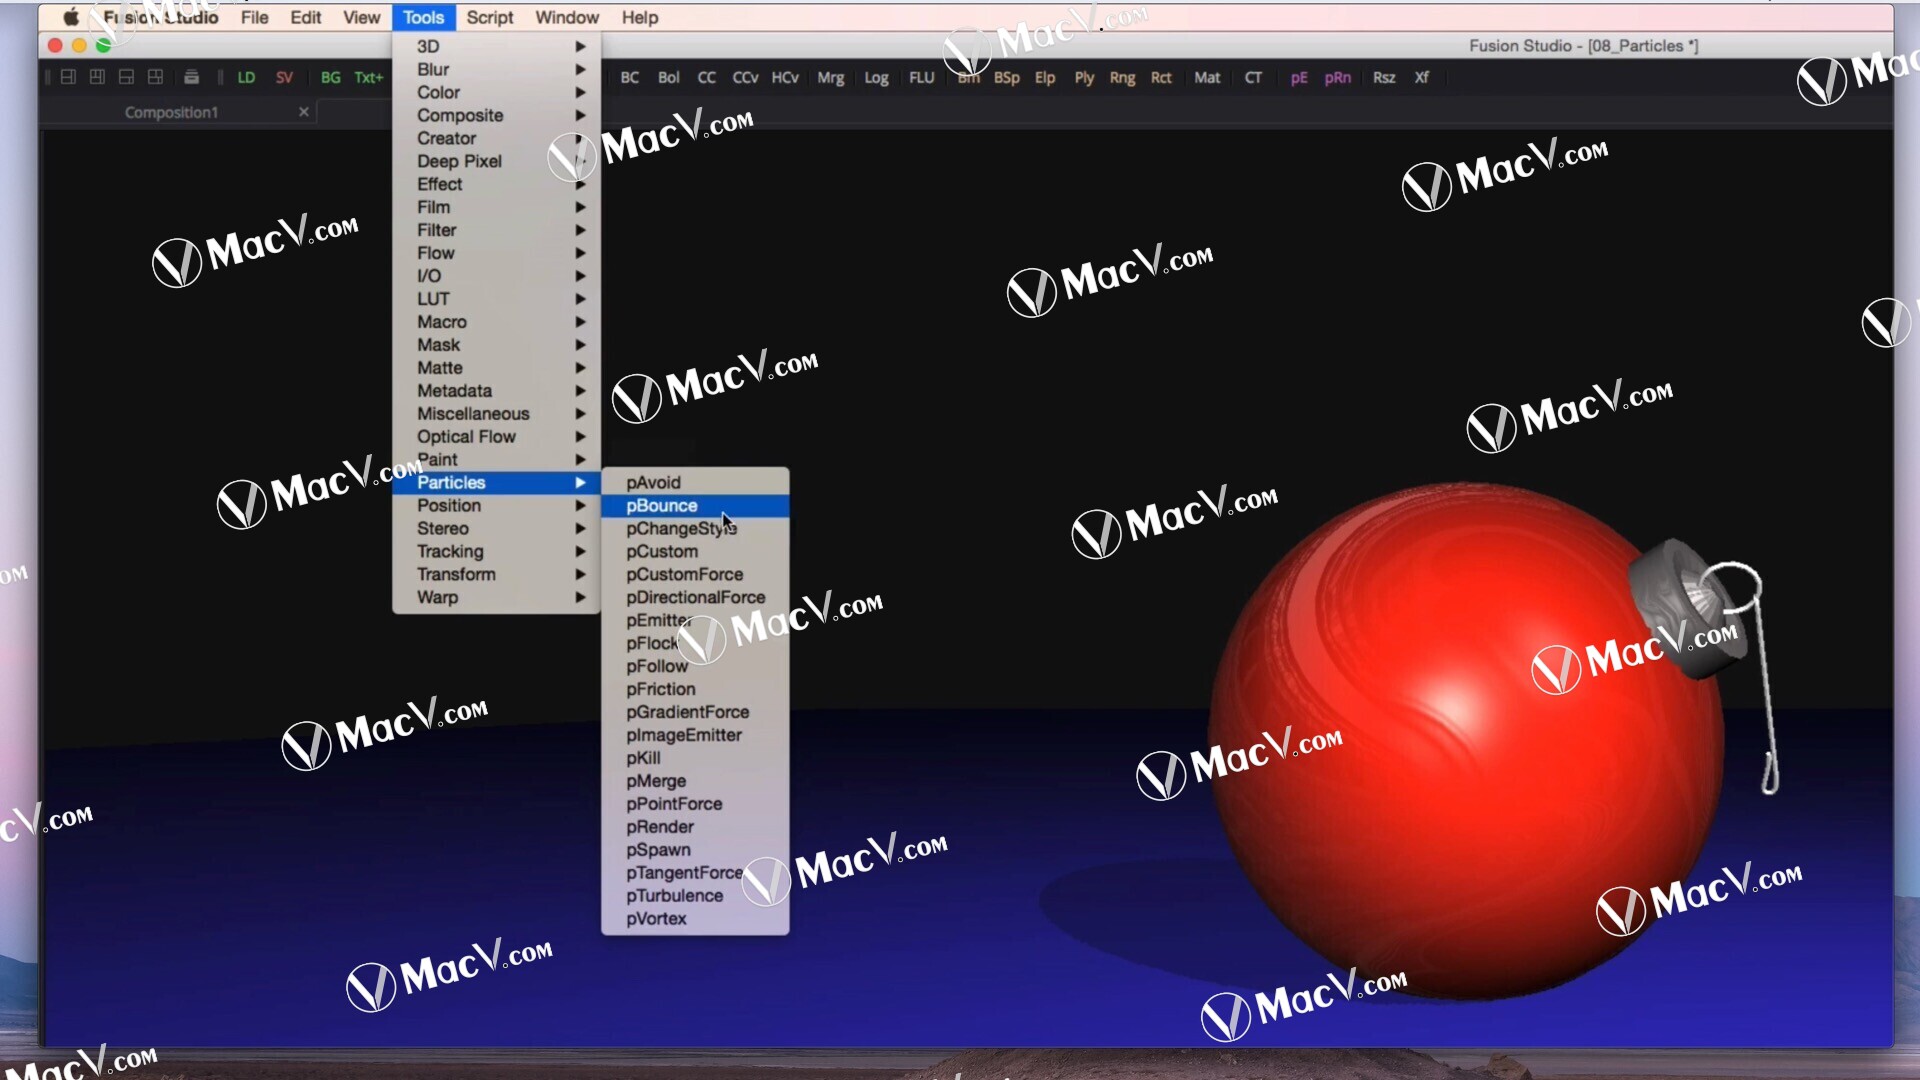Click the BC toolbar button
The image size is (1920, 1080).
pyautogui.click(x=630, y=78)
